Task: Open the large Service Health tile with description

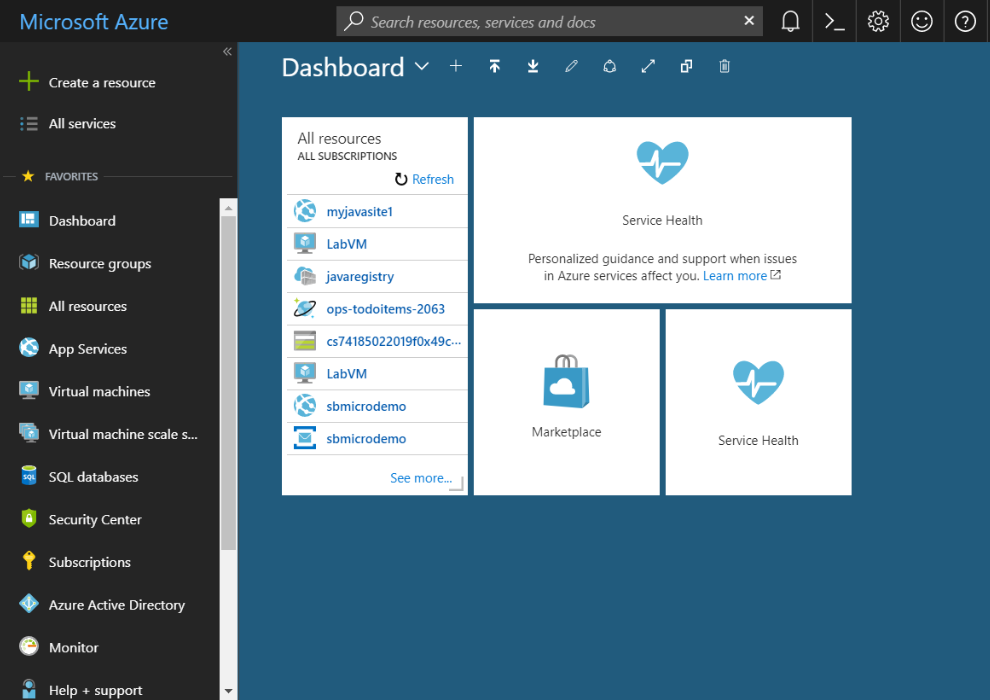Action: pos(662,210)
